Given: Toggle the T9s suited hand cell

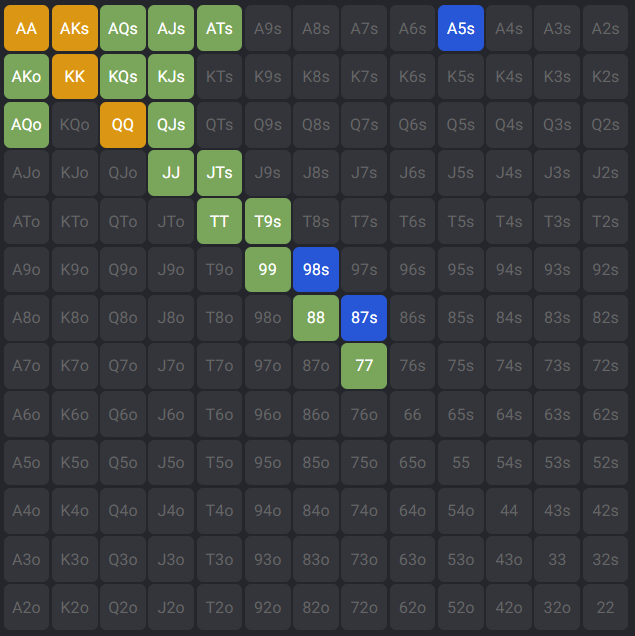Looking at the screenshot, I should 268,221.
